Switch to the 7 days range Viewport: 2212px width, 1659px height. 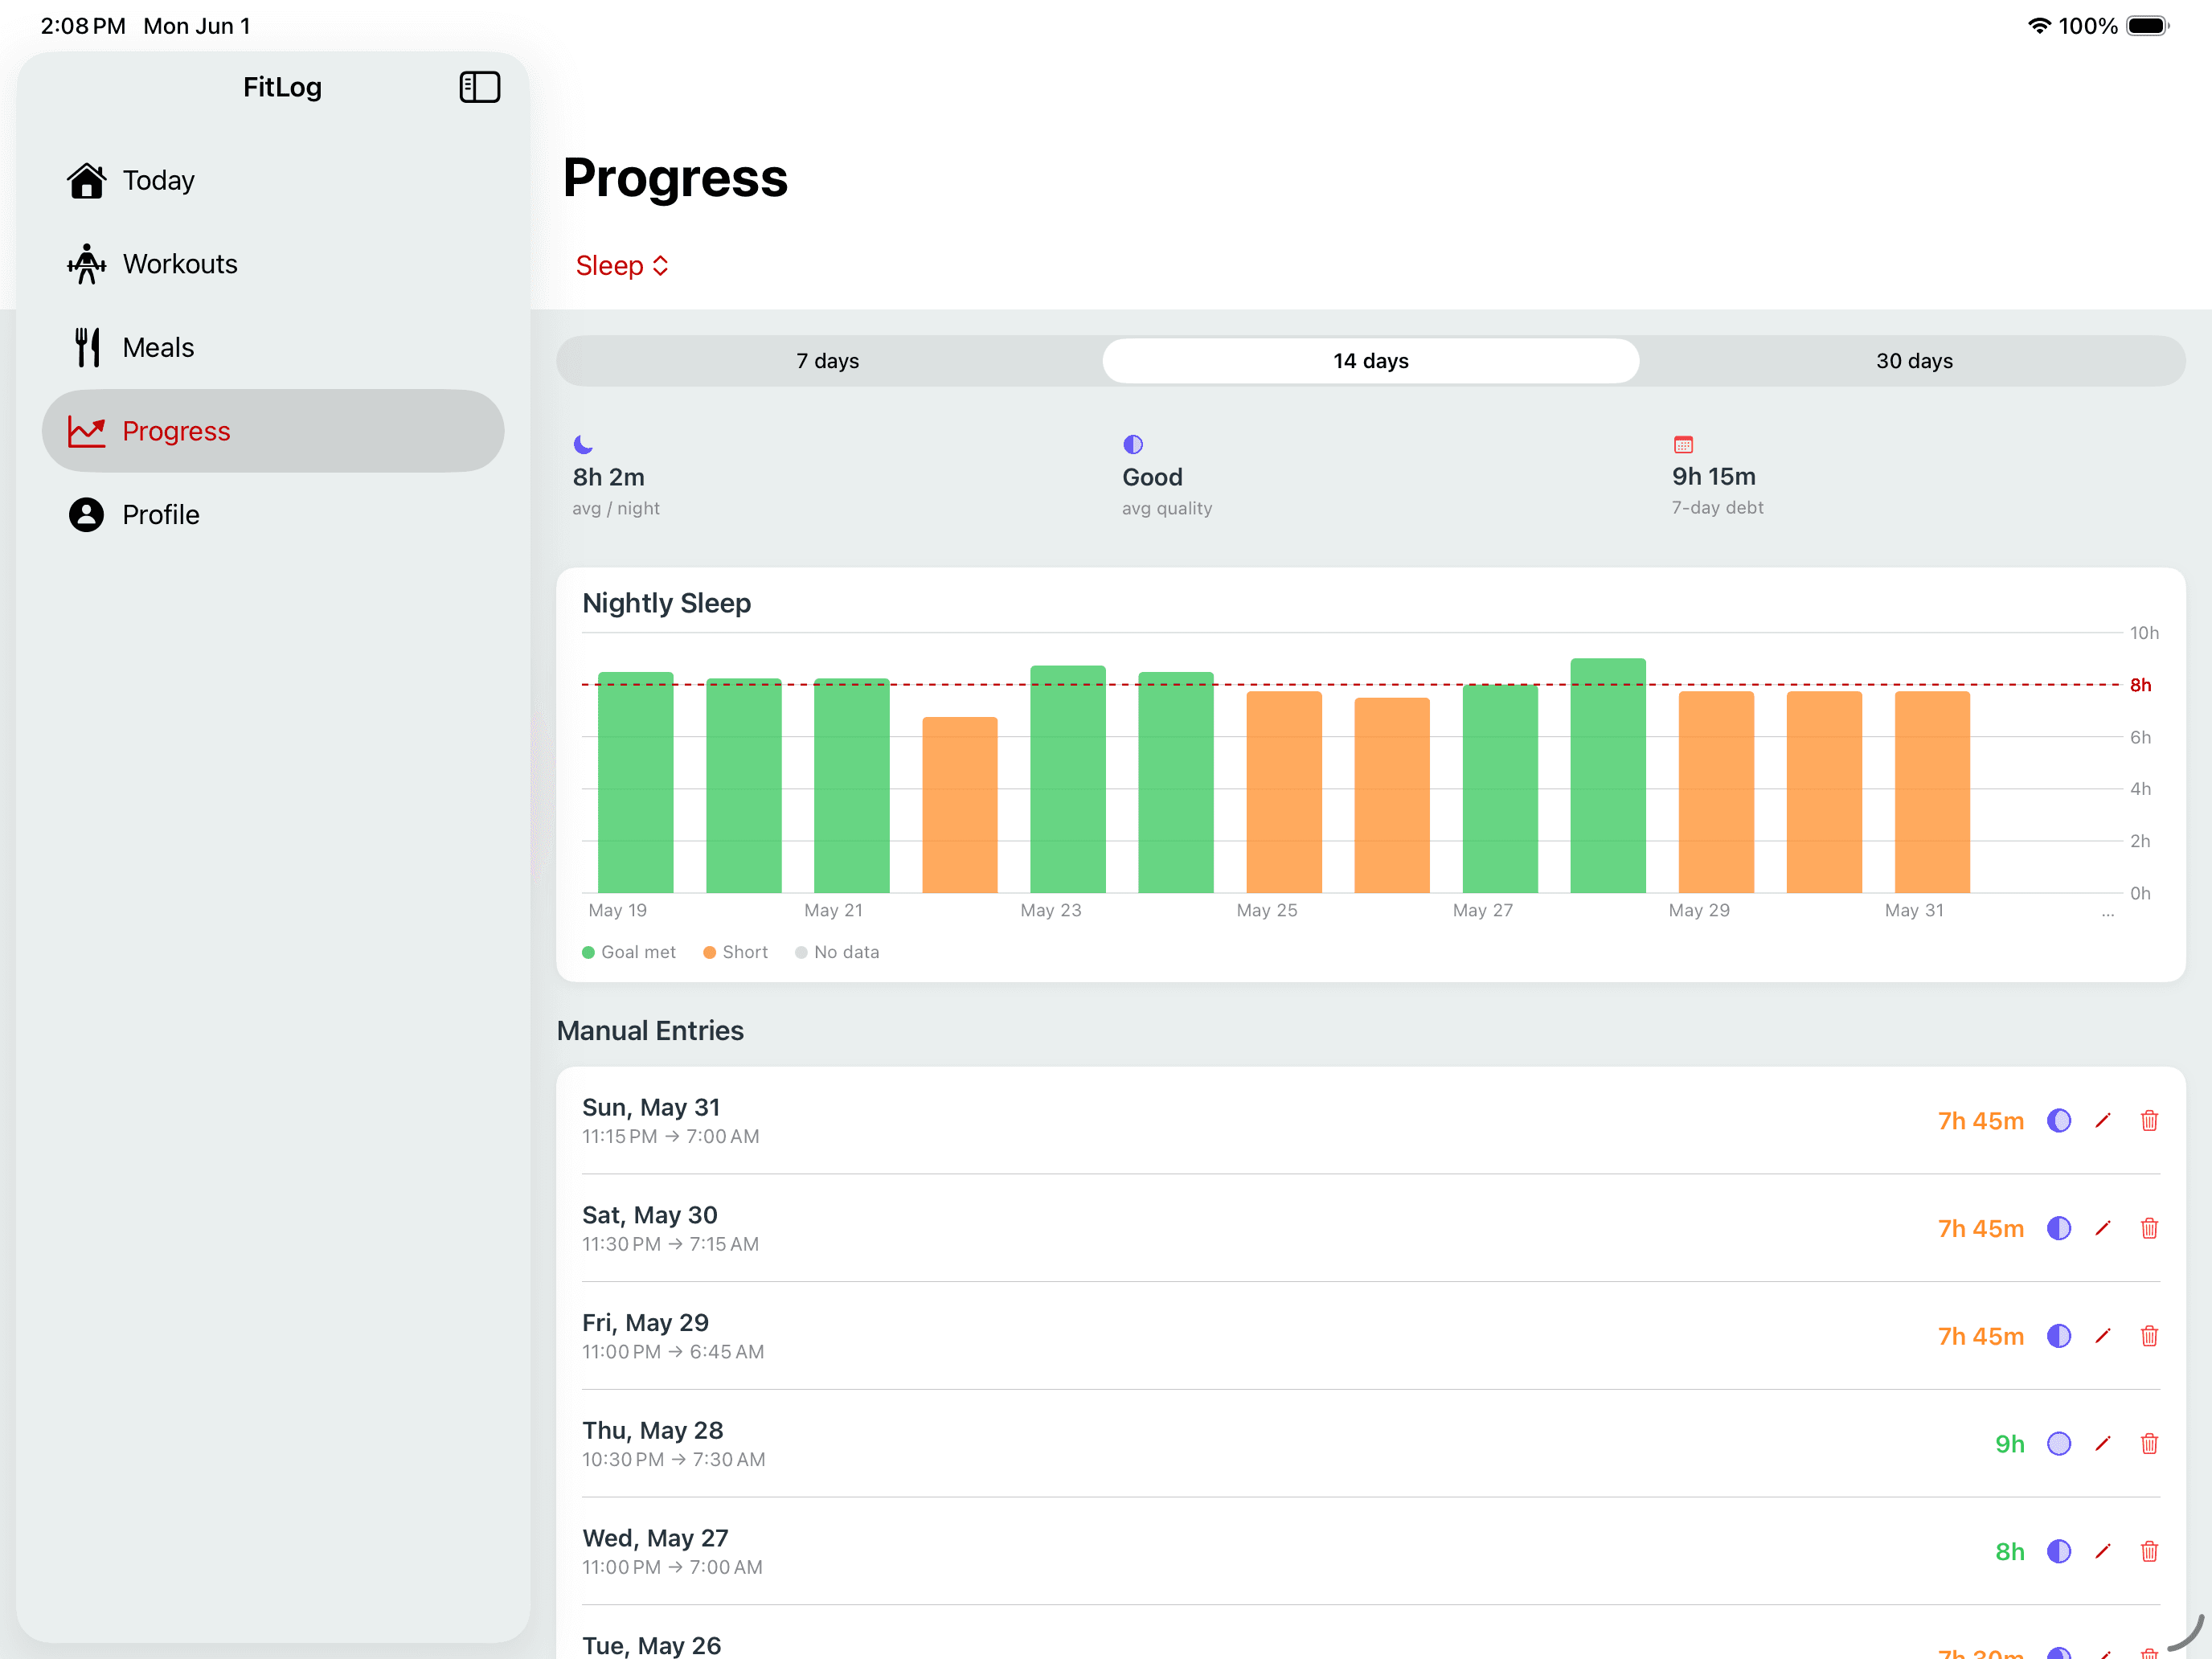click(828, 361)
